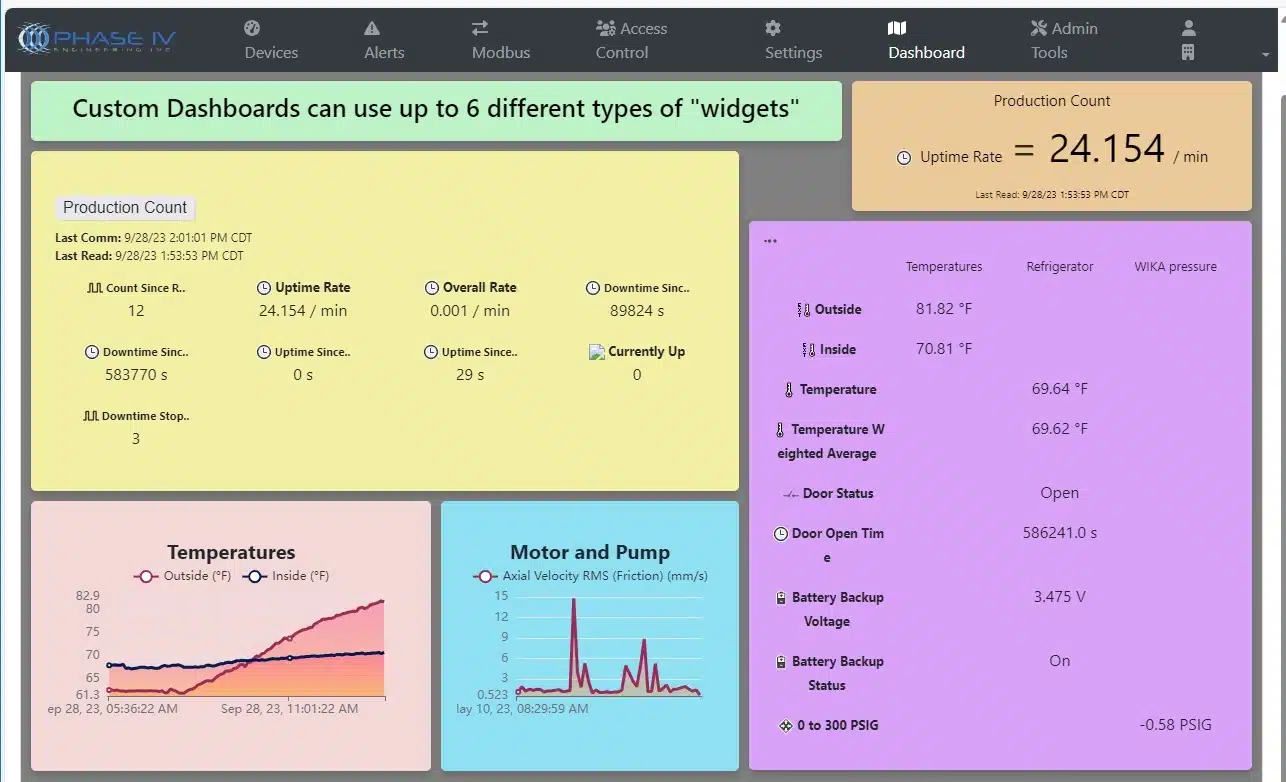The image size is (1286, 782).
Task: Click the Alerts warning triangle icon
Action: tap(372, 28)
